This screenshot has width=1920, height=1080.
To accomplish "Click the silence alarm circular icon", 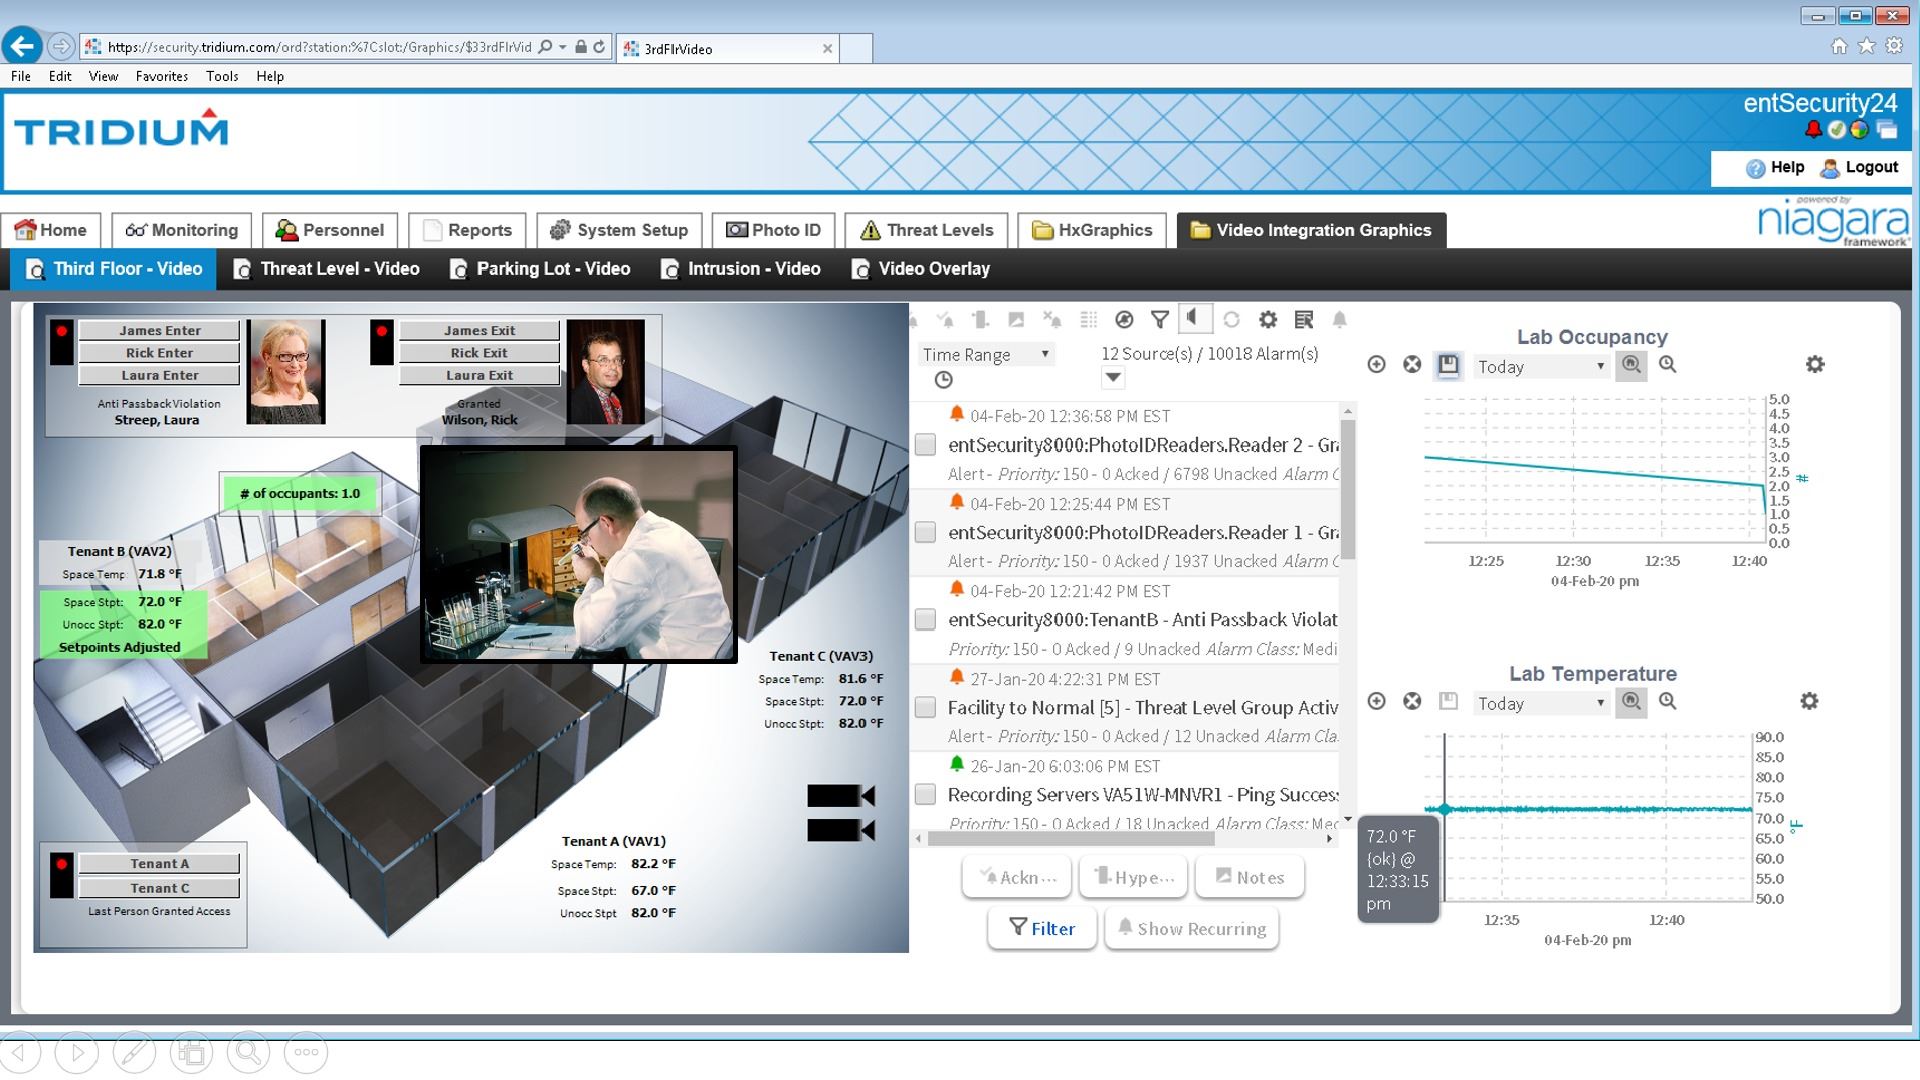I will [1124, 320].
